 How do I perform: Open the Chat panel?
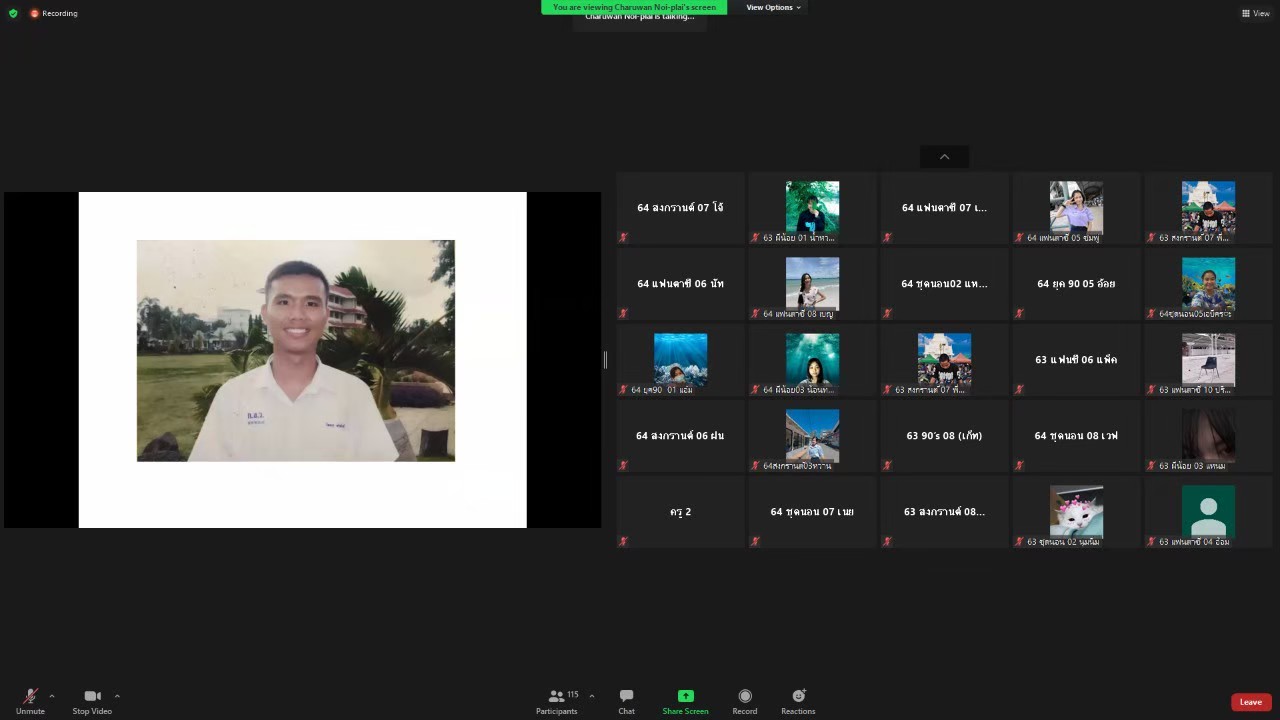point(626,696)
